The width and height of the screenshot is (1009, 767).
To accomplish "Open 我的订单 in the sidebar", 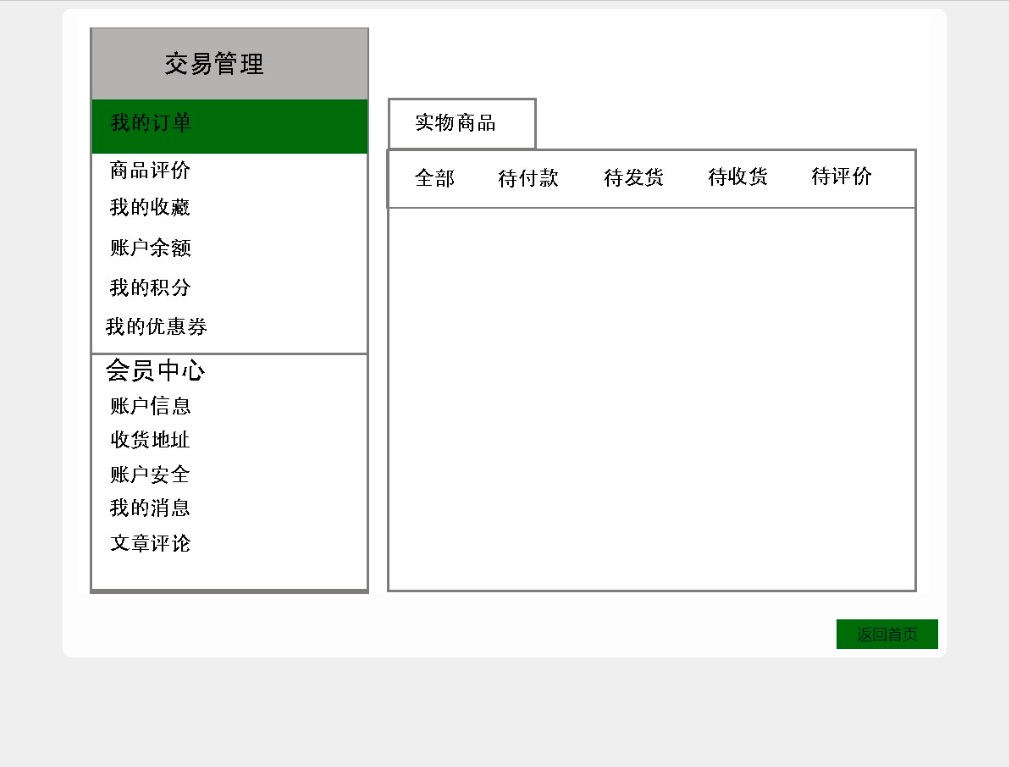I will [151, 124].
